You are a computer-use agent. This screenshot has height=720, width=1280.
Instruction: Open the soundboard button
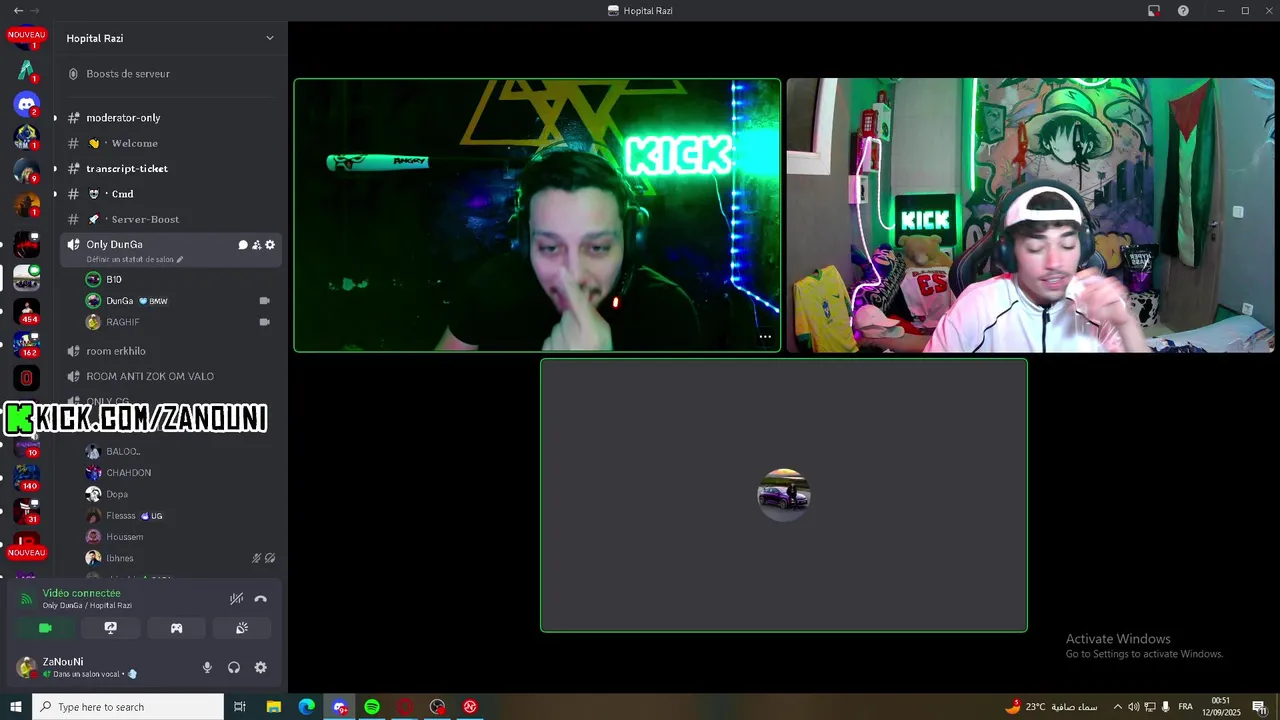[x=242, y=628]
